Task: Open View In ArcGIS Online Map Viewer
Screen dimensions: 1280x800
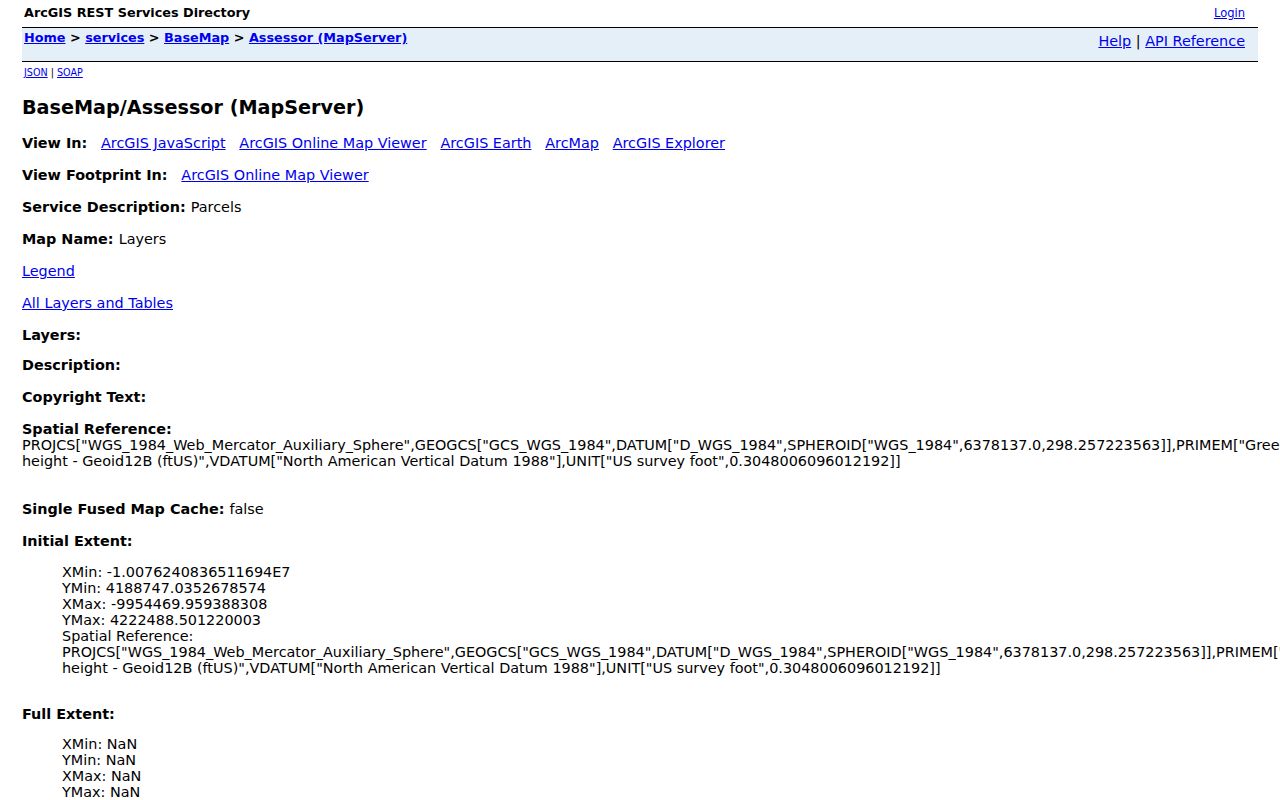Action: (x=333, y=143)
